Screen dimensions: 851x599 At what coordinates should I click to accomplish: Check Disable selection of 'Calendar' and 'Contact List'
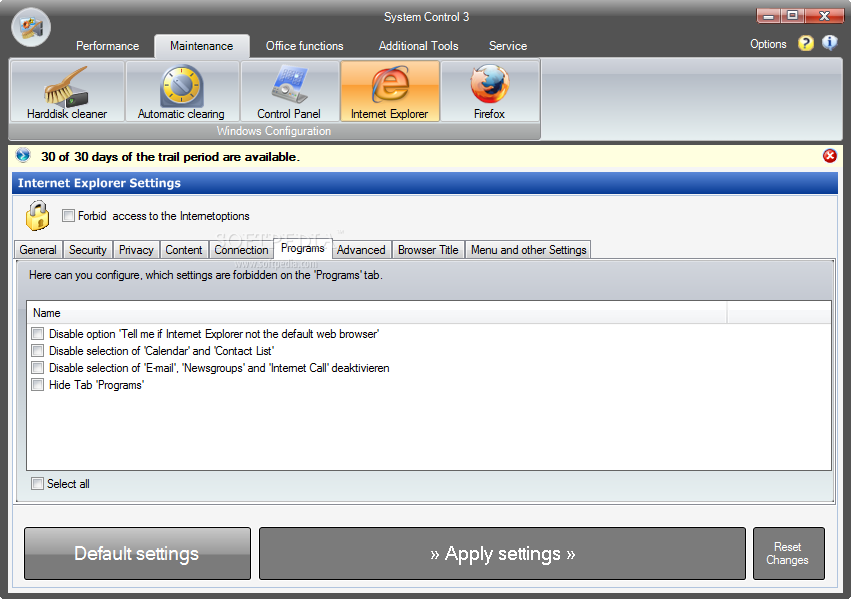point(37,351)
